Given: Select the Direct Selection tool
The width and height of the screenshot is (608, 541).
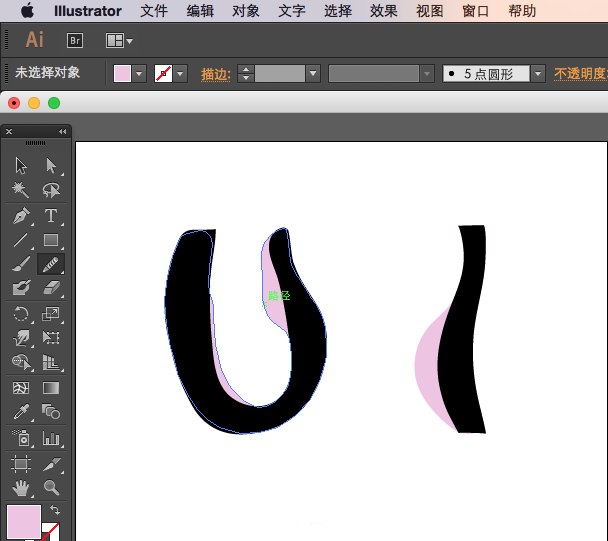Looking at the screenshot, I should tap(51, 166).
